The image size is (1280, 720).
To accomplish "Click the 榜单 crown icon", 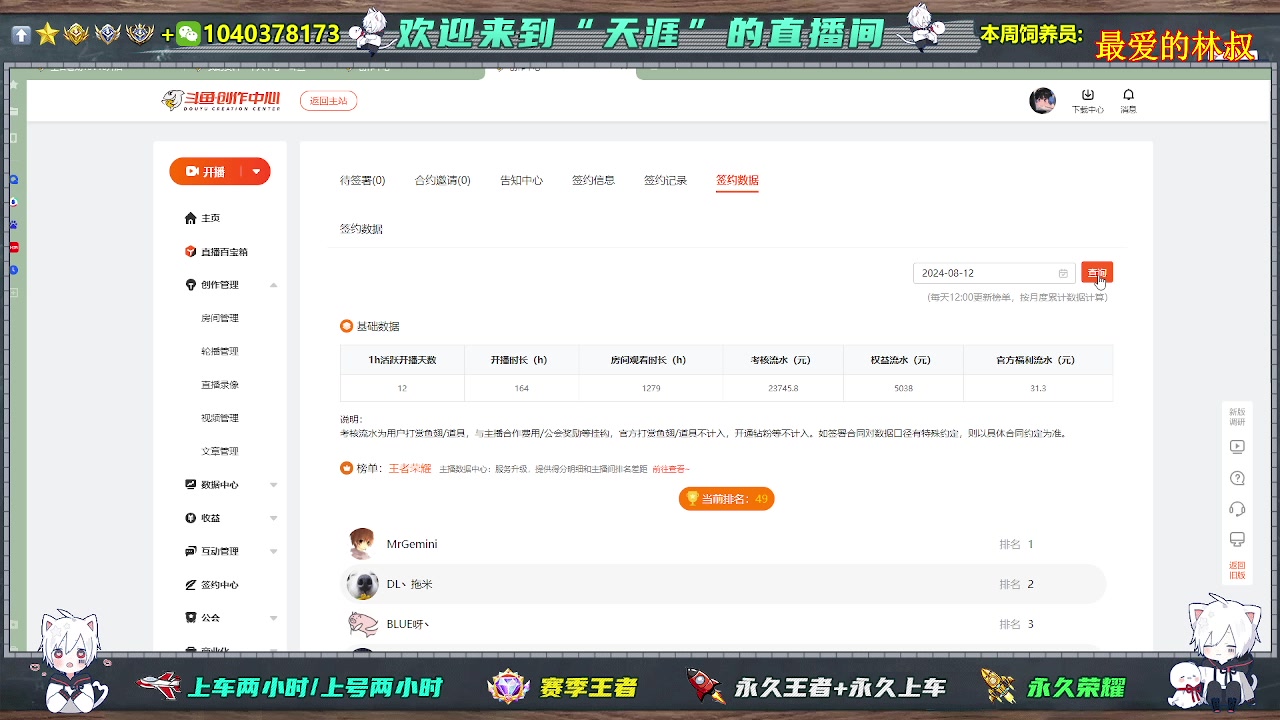I will coord(346,468).
